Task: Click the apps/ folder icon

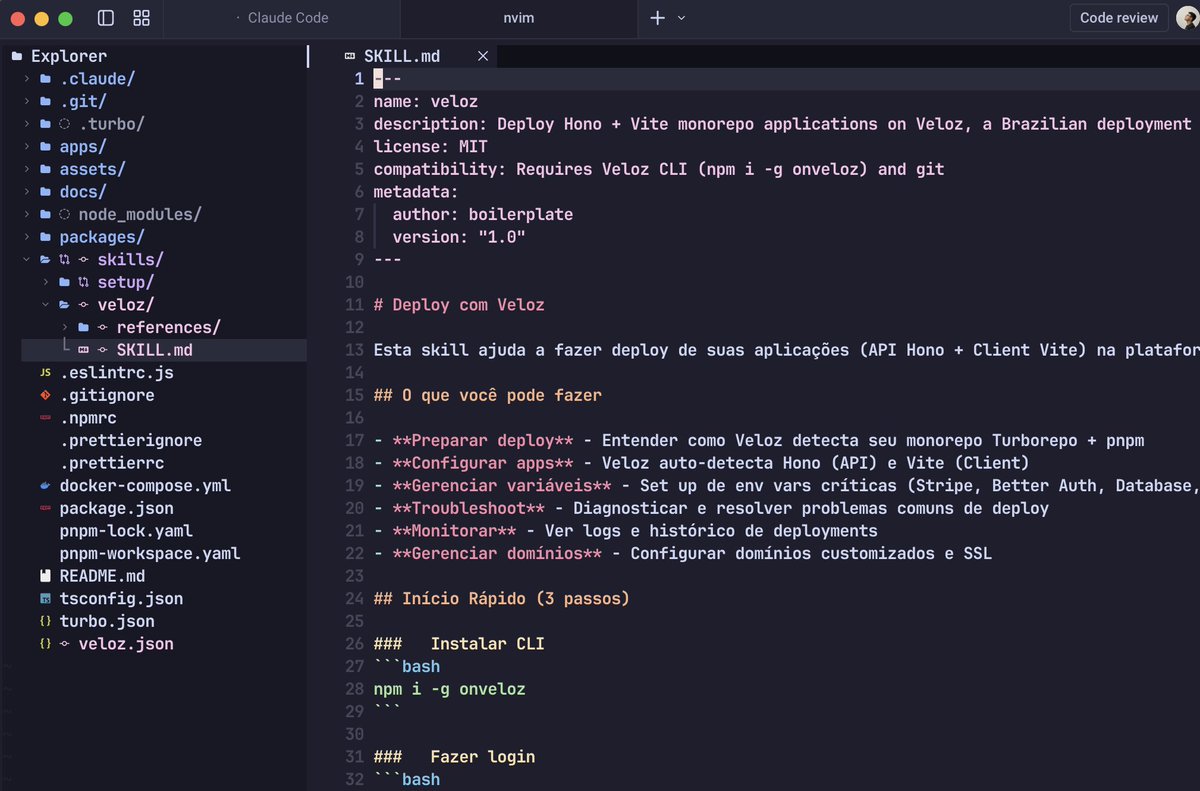Action: click(46, 147)
